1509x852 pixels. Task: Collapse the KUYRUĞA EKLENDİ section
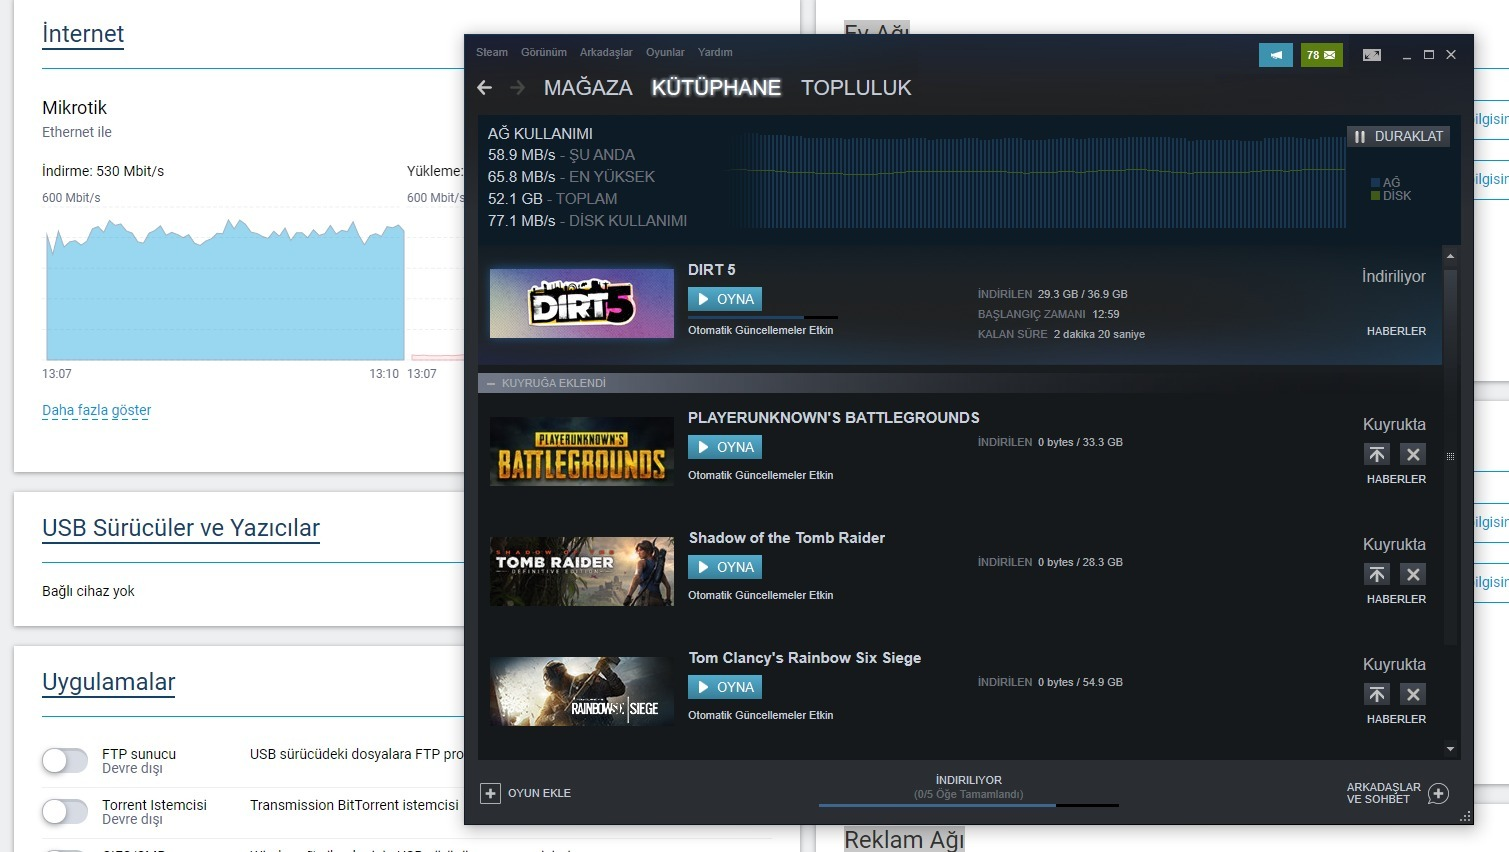pos(491,383)
